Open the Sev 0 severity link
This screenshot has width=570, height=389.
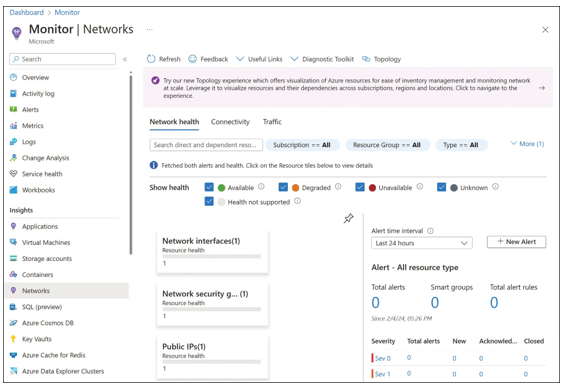point(382,358)
